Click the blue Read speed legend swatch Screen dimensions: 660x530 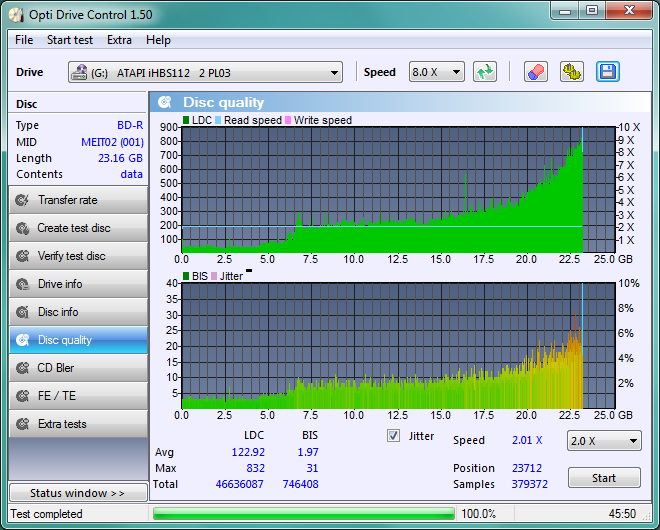218,120
